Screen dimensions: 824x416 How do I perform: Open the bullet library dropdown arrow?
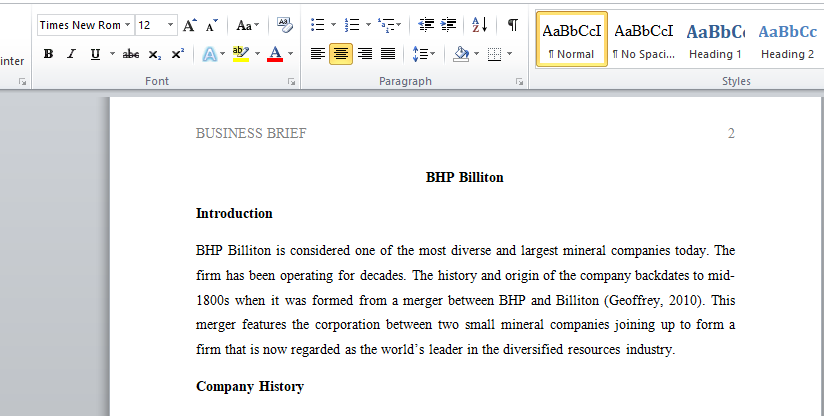[x=333, y=25]
